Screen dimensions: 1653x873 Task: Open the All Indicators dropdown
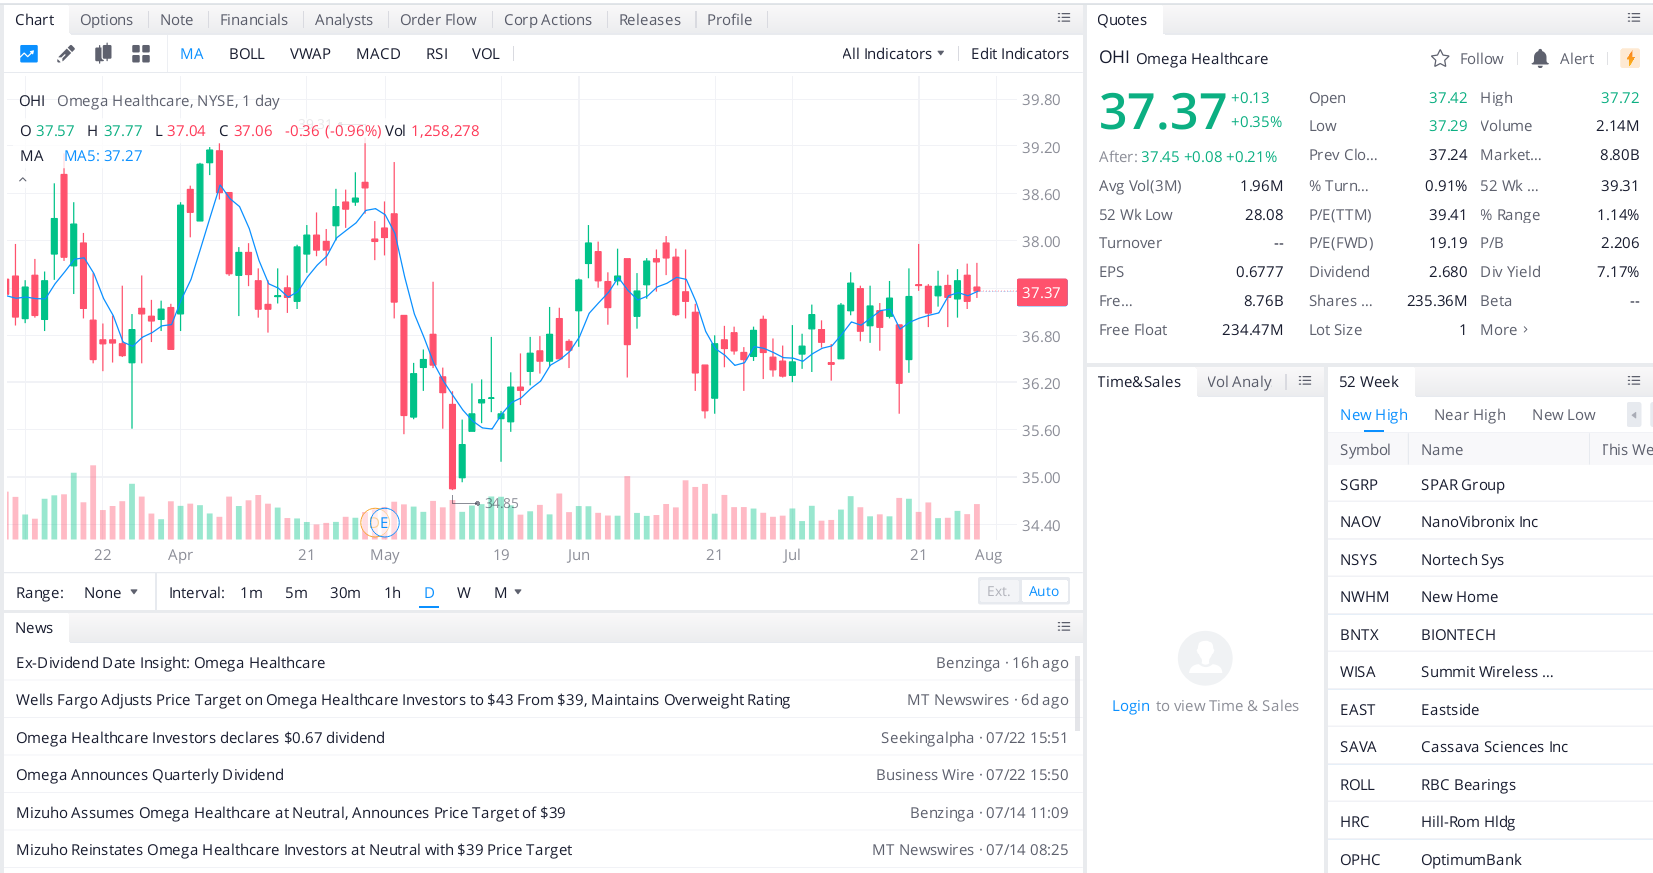tap(893, 54)
